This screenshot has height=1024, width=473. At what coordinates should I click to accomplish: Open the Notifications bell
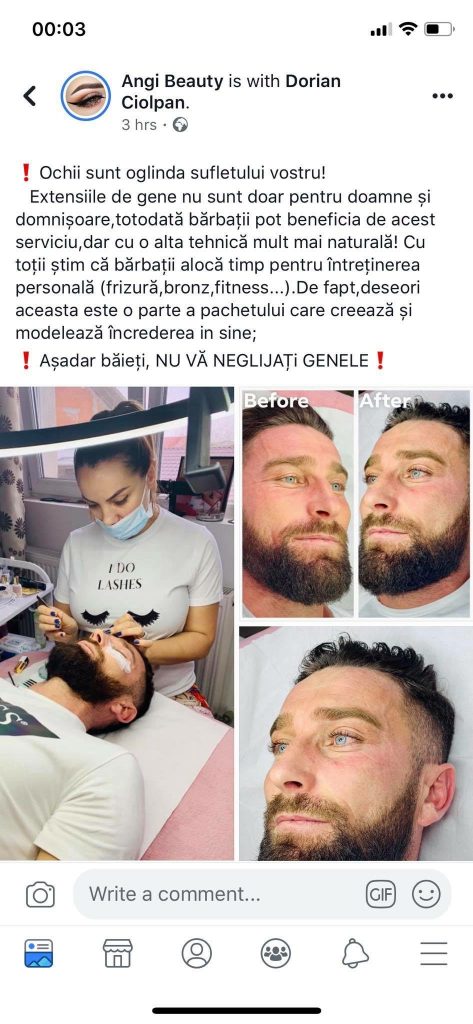[355, 954]
